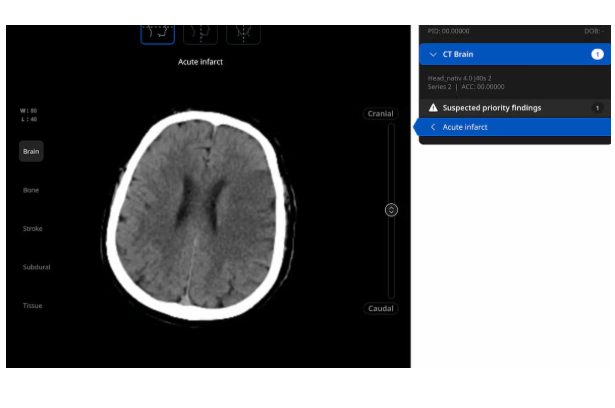Jump to the Caudal end of slices
This screenshot has height=408, width=615.
pyautogui.click(x=380, y=308)
